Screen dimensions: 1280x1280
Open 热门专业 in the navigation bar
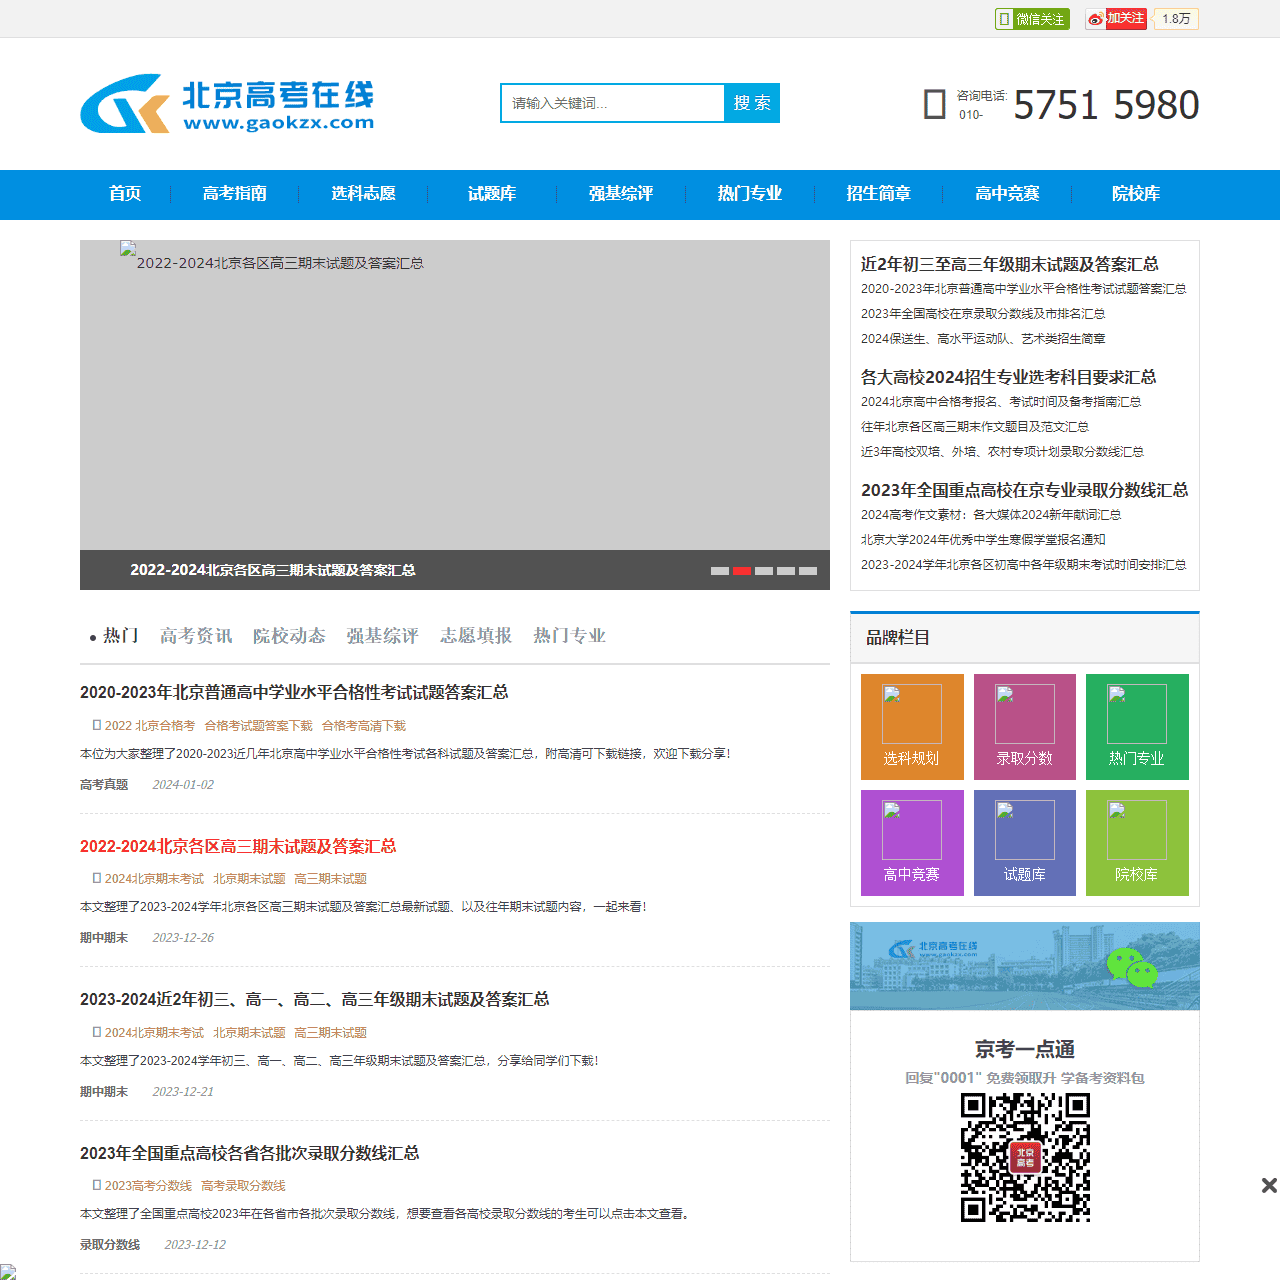coord(750,194)
